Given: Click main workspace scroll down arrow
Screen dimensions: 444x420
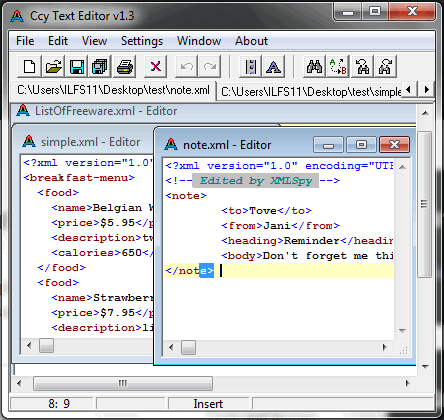Looking at the screenshot, I should click(425, 366).
